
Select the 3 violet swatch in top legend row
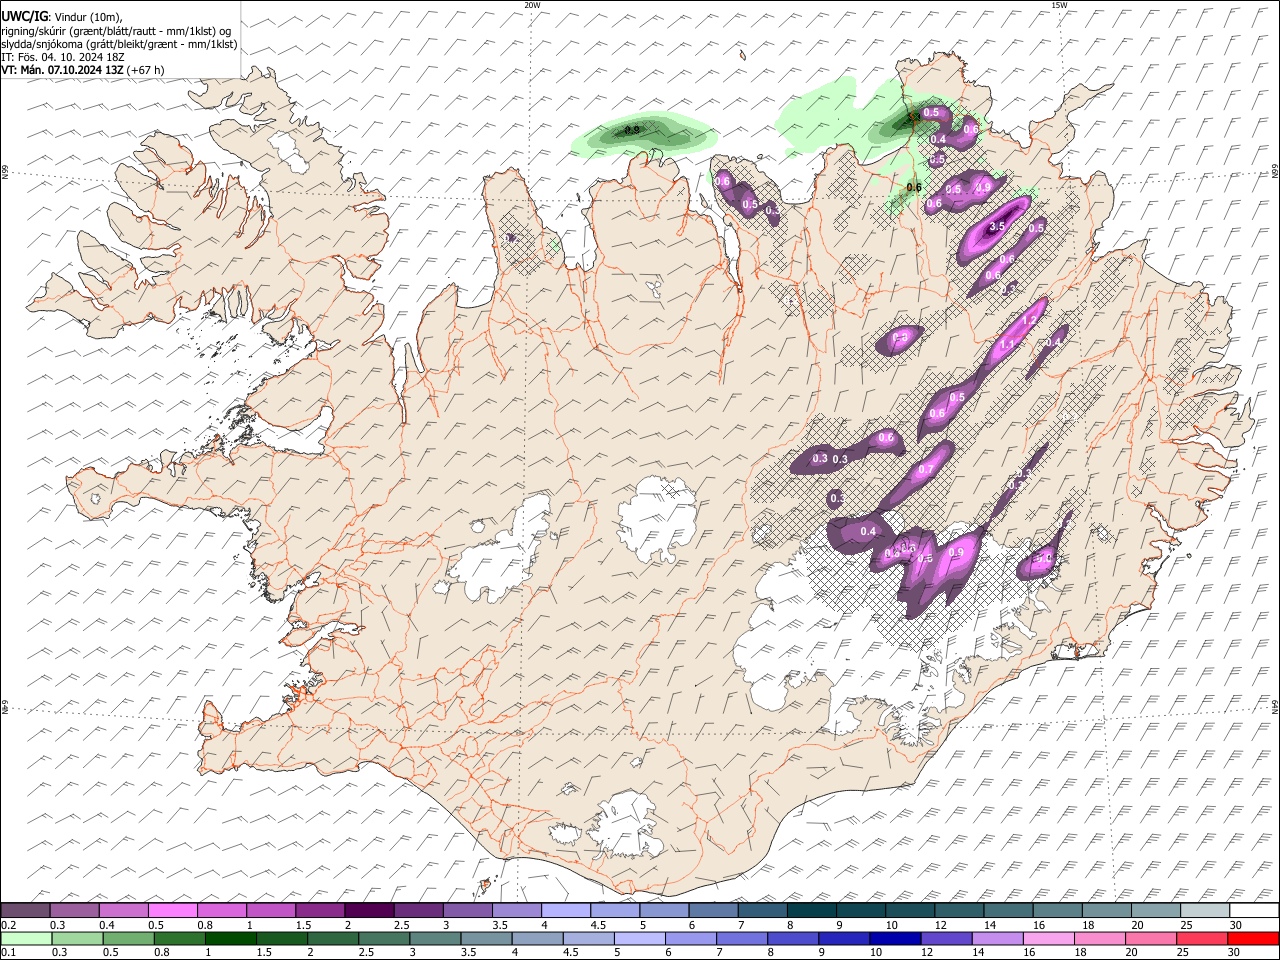pos(467,910)
